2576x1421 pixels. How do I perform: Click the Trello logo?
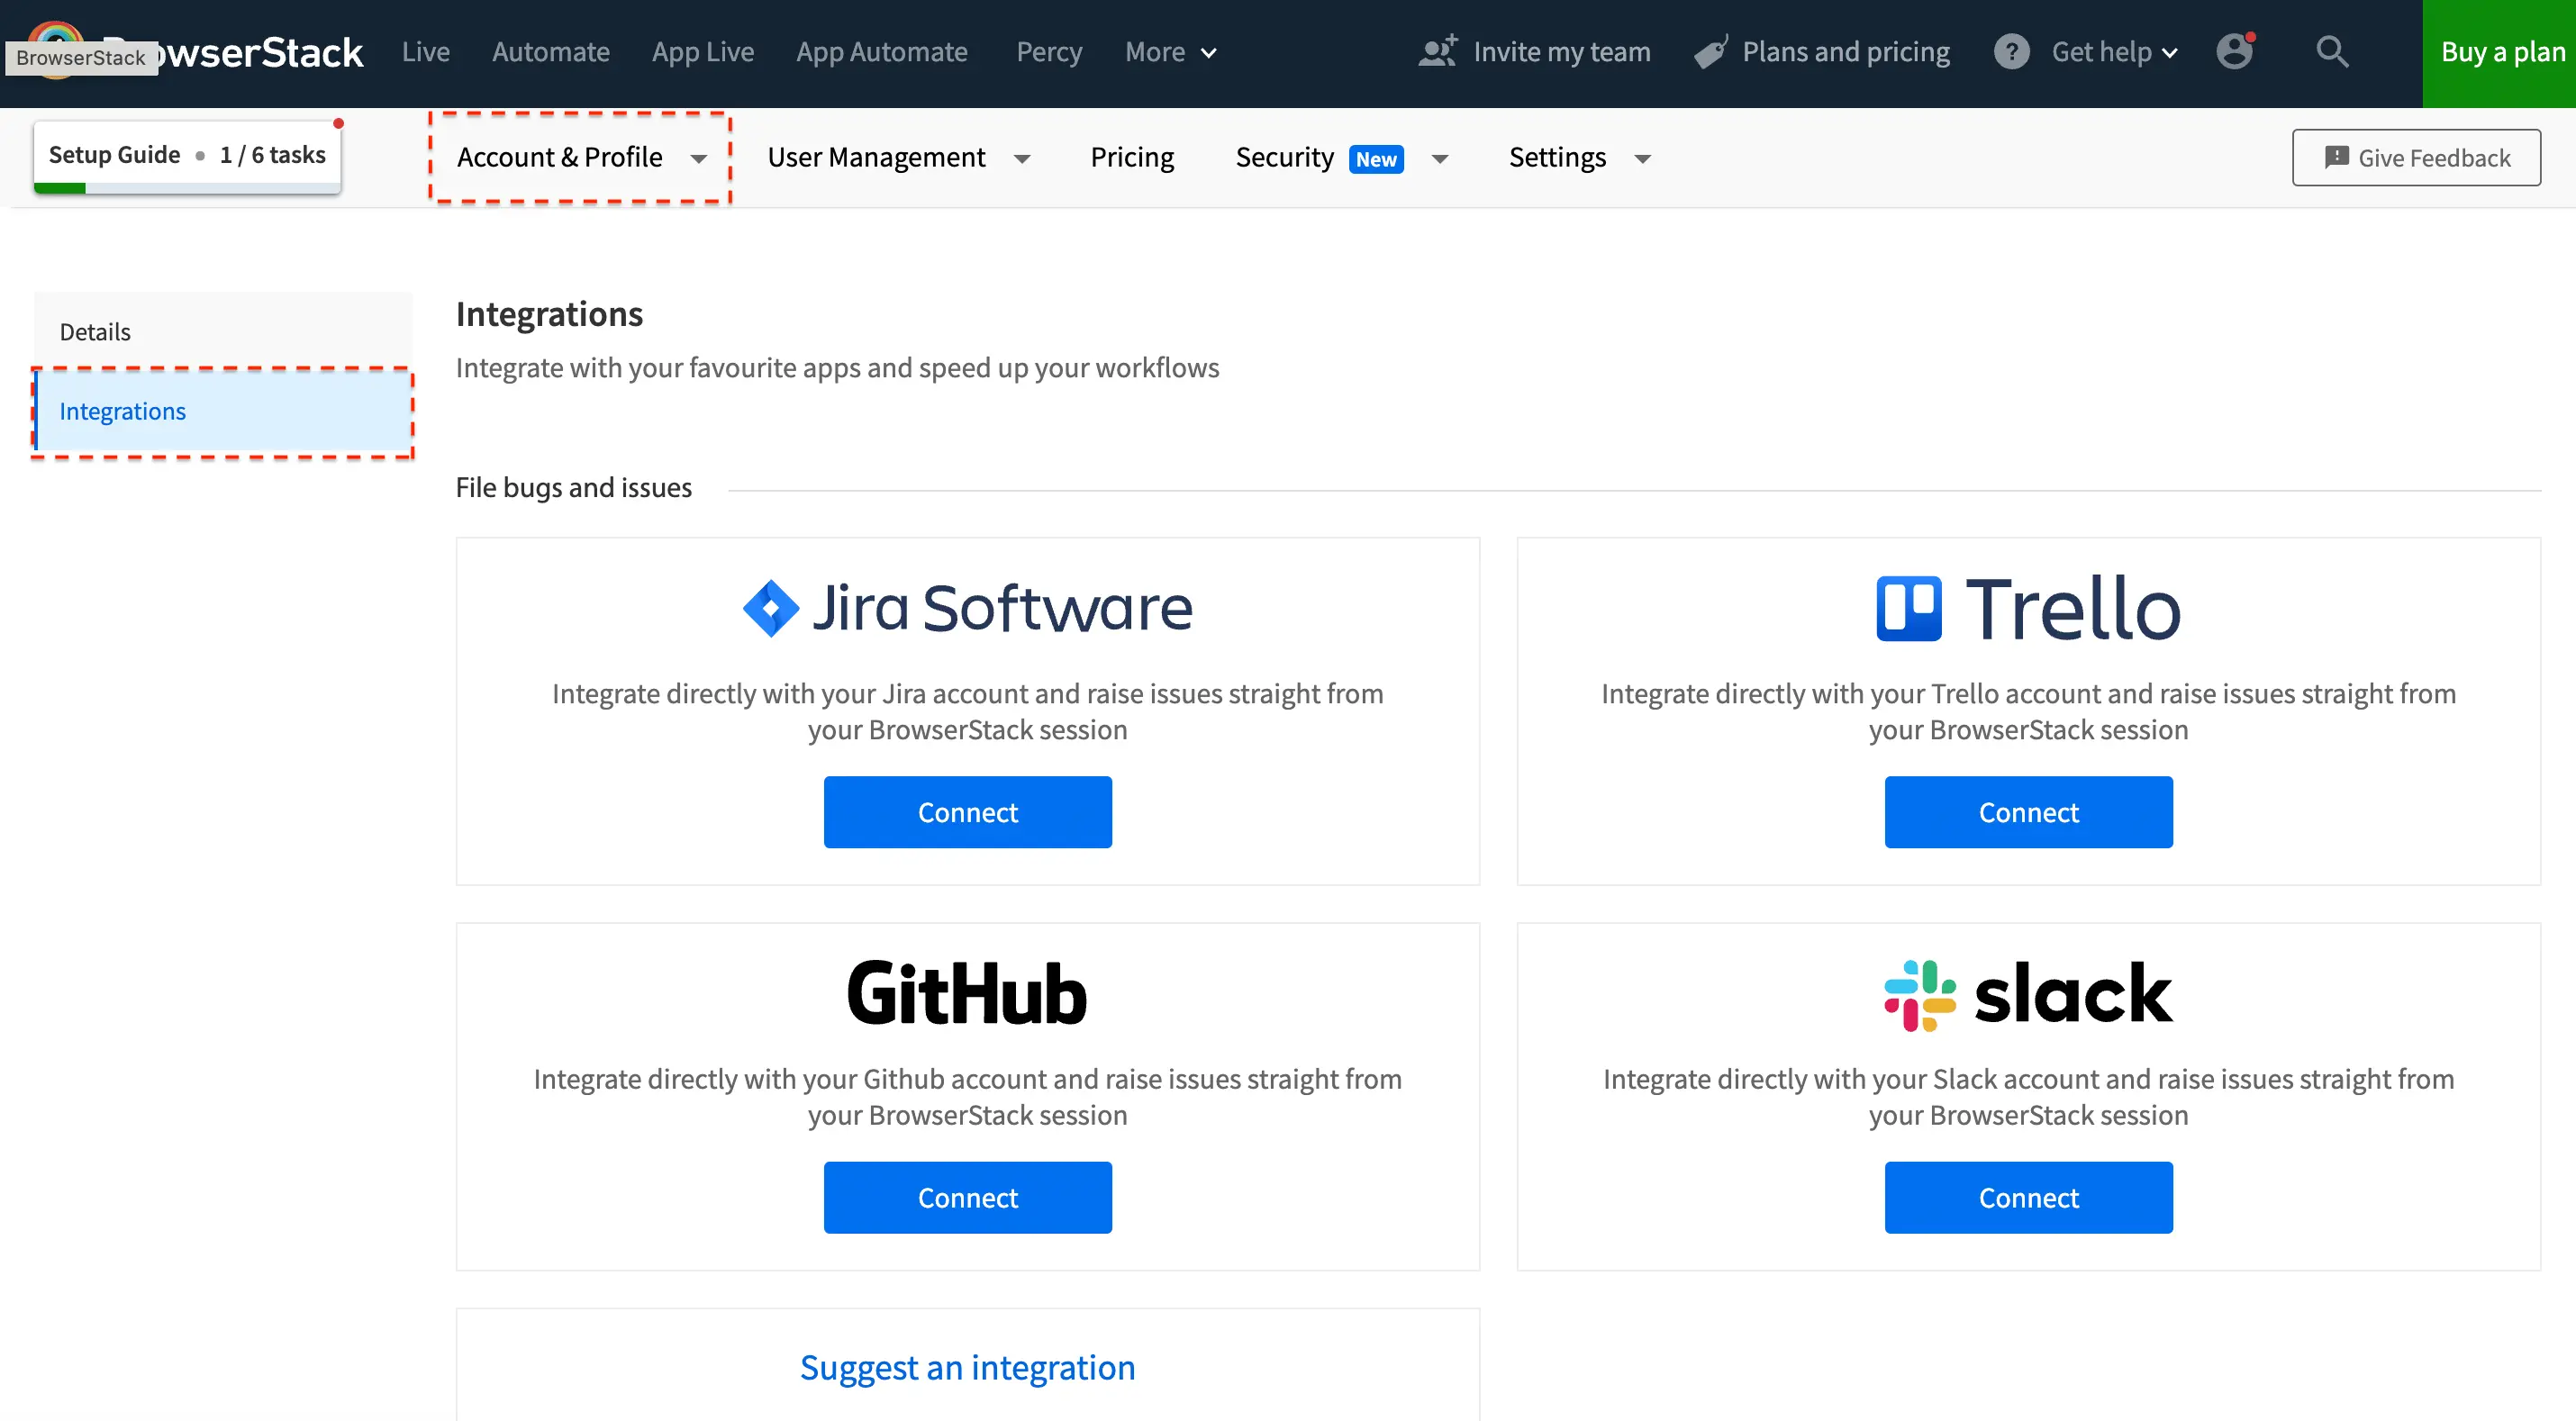[x=2028, y=608]
